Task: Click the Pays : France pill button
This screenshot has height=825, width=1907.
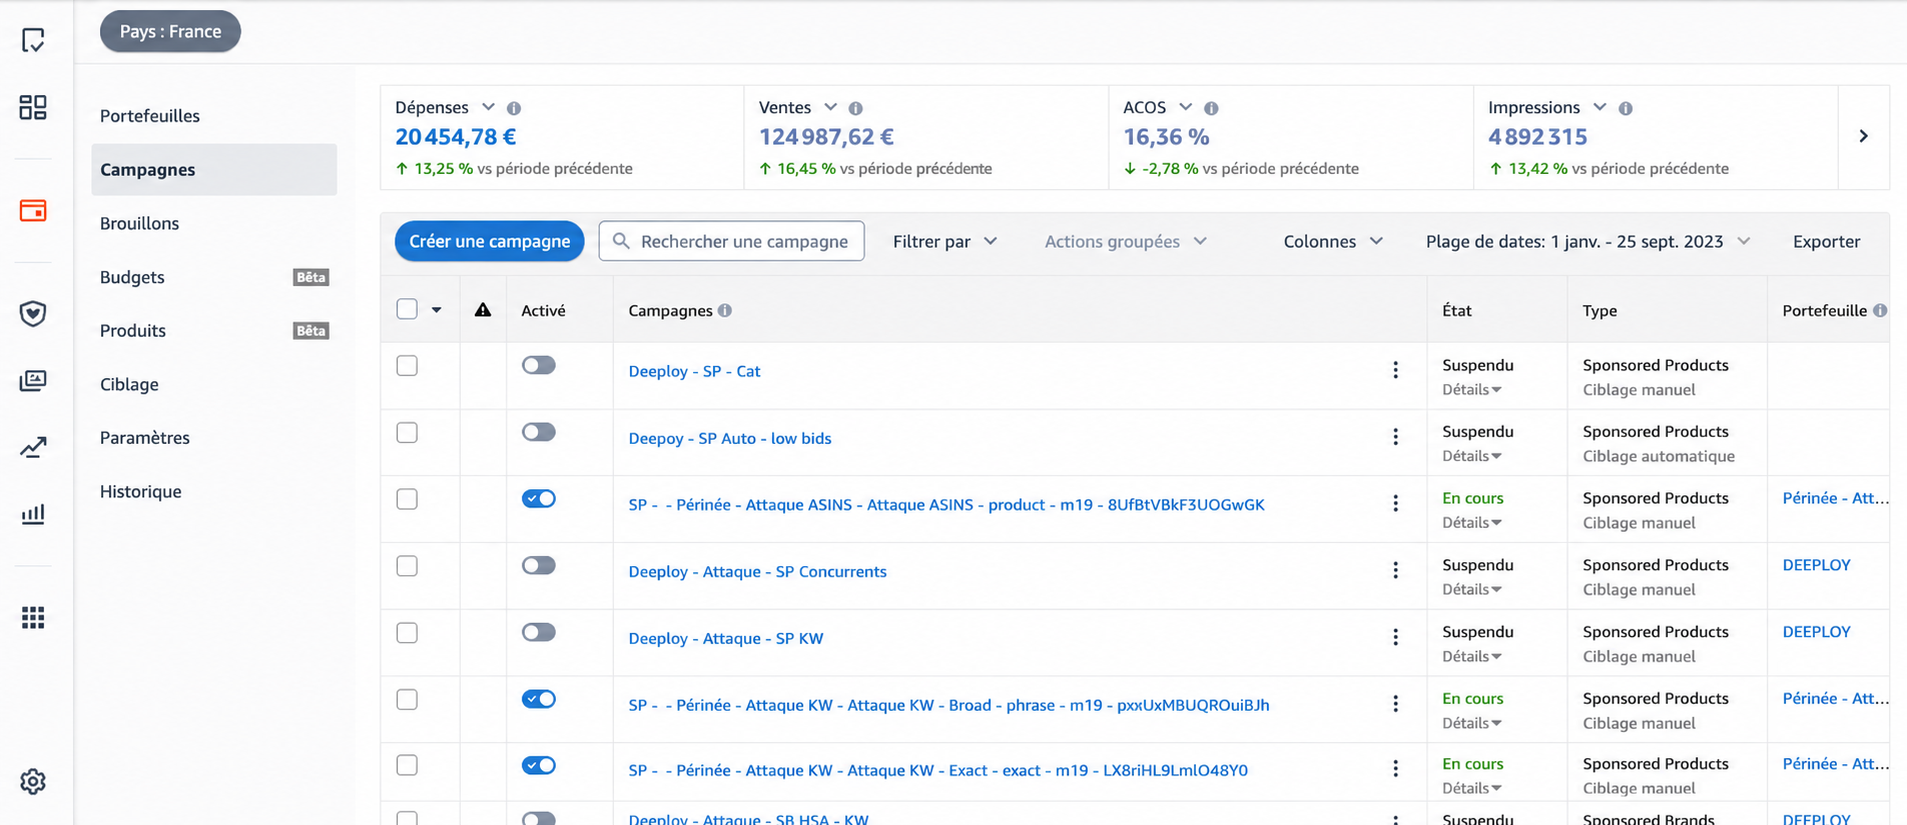Action: tap(170, 31)
